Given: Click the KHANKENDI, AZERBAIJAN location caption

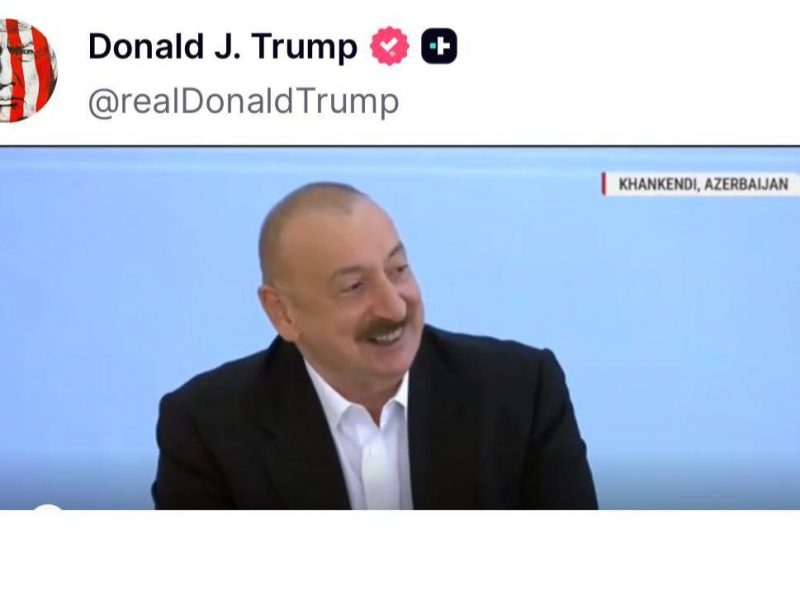Looking at the screenshot, I should click(x=703, y=184).
